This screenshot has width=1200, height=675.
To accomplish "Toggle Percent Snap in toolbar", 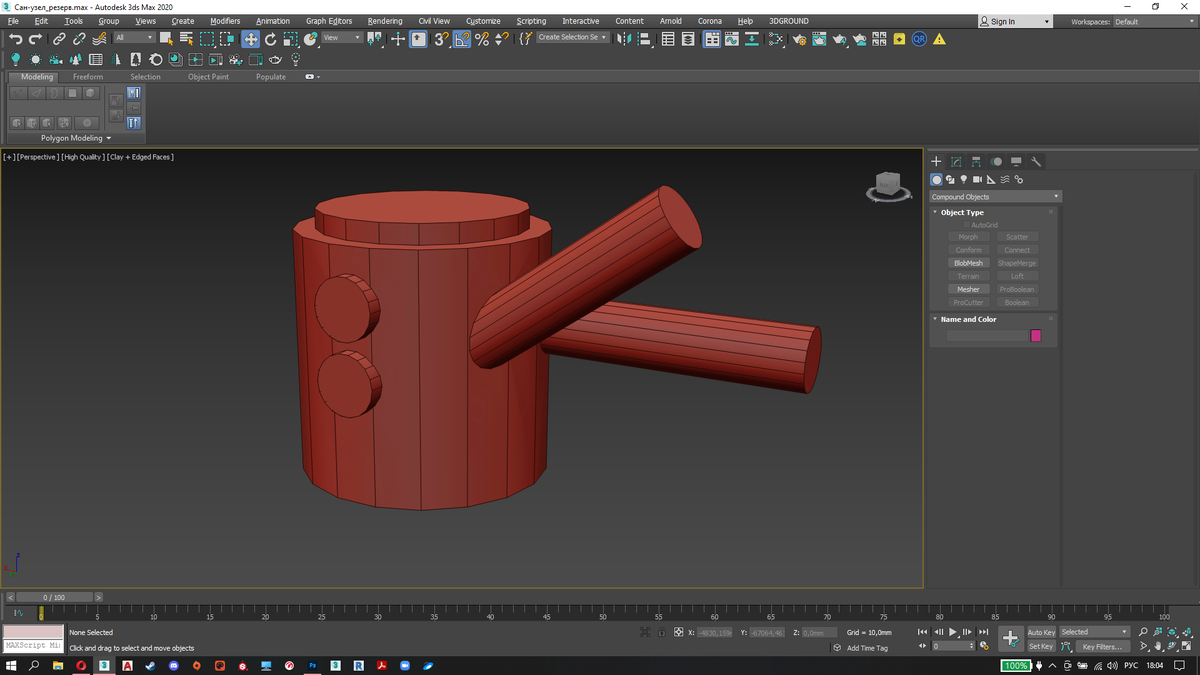I will point(481,39).
